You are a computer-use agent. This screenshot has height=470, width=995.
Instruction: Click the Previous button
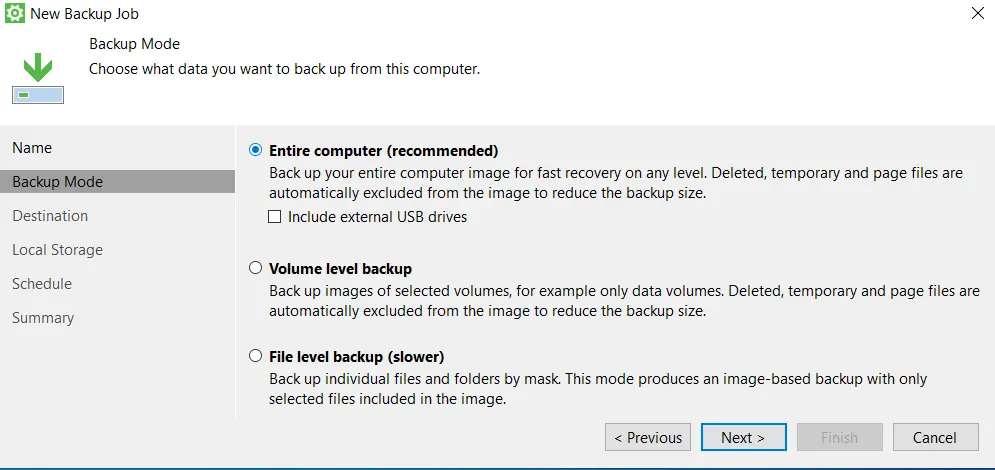pos(648,438)
